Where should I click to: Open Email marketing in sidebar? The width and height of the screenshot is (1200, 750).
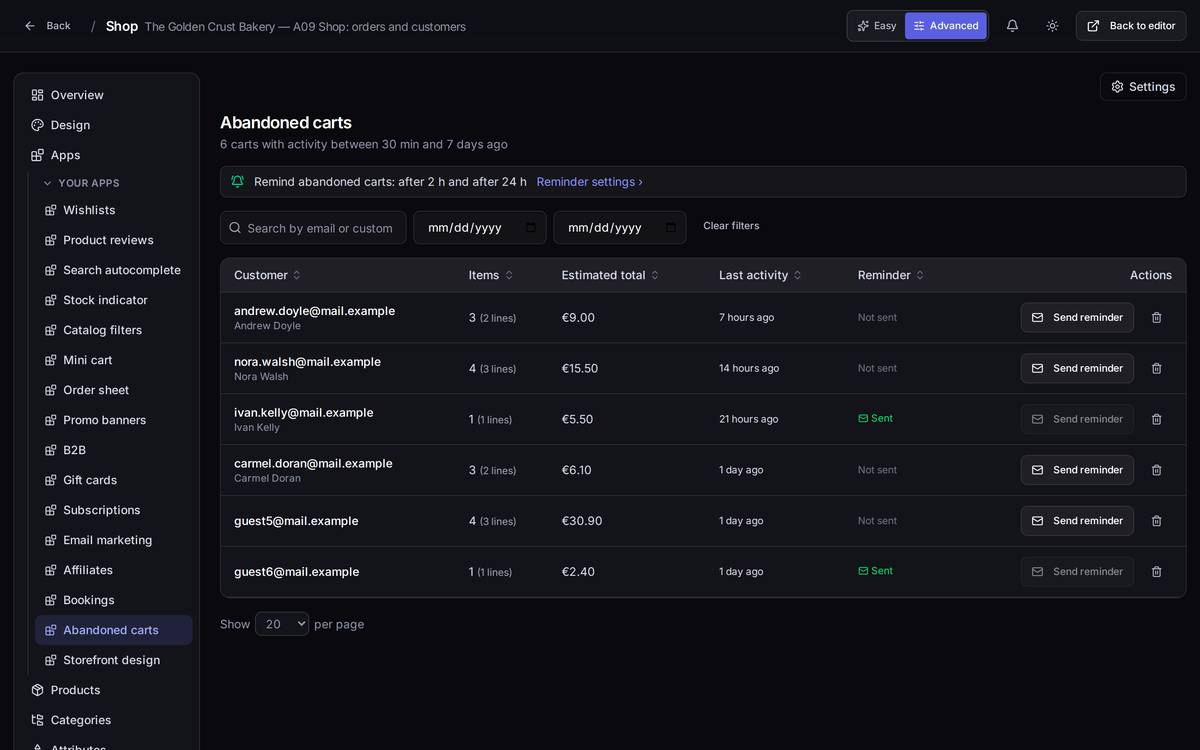point(107,540)
